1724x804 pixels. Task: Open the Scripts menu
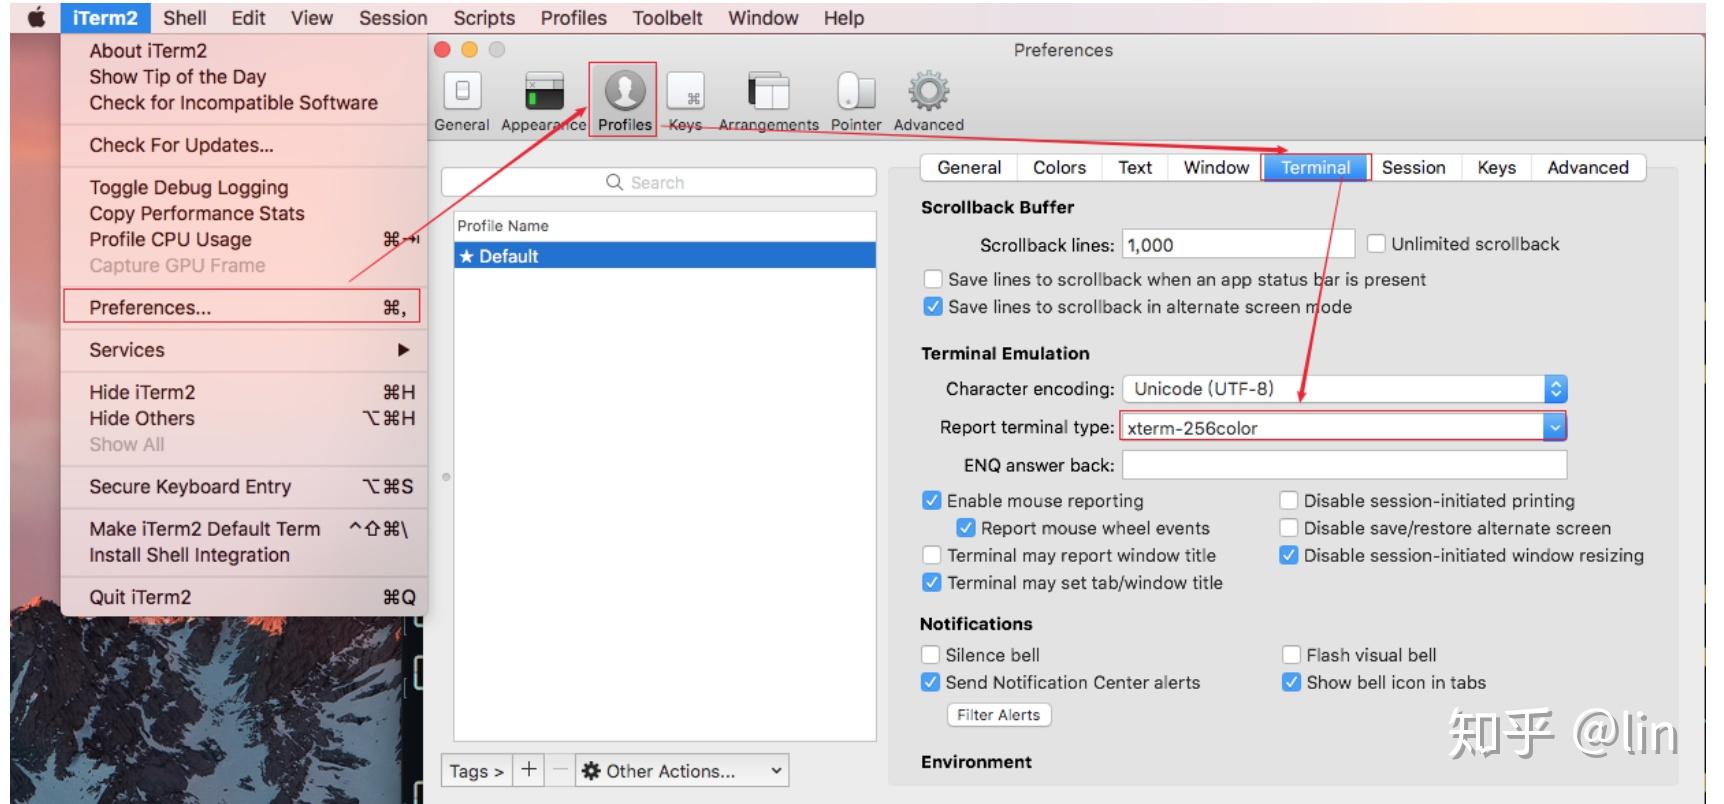484,18
